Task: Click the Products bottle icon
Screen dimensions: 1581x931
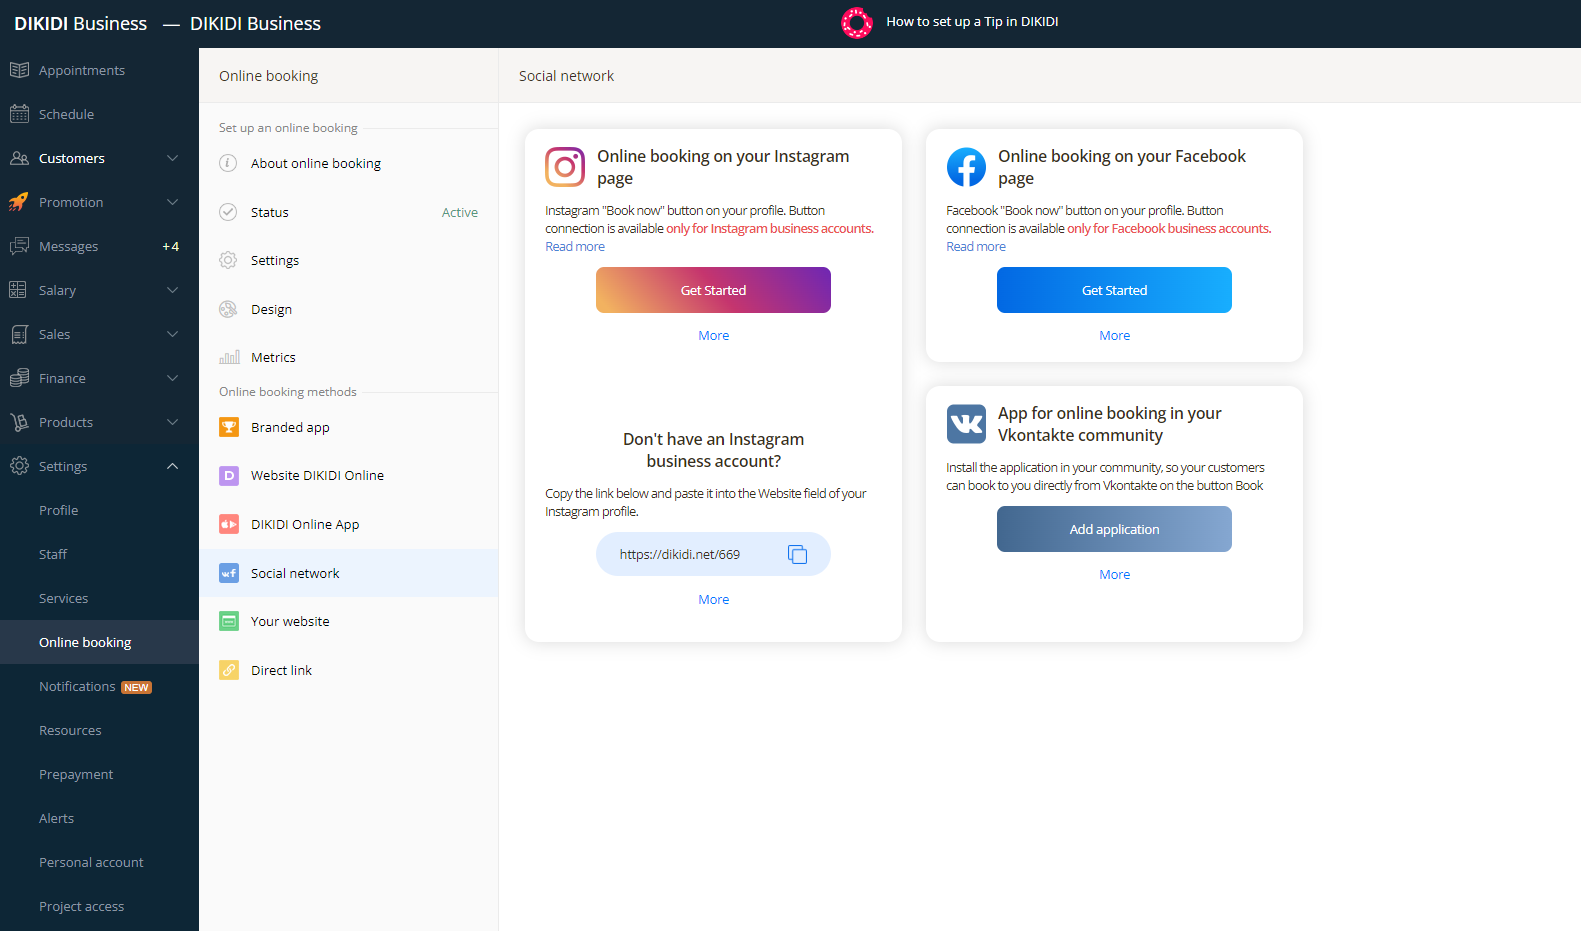Action: point(19,422)
